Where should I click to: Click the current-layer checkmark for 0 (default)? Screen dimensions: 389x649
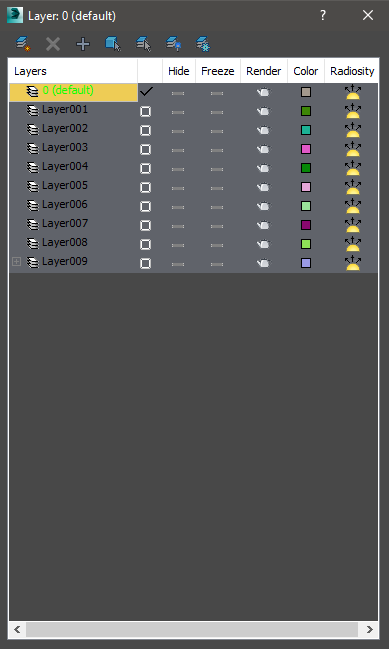tap(146, 91)
